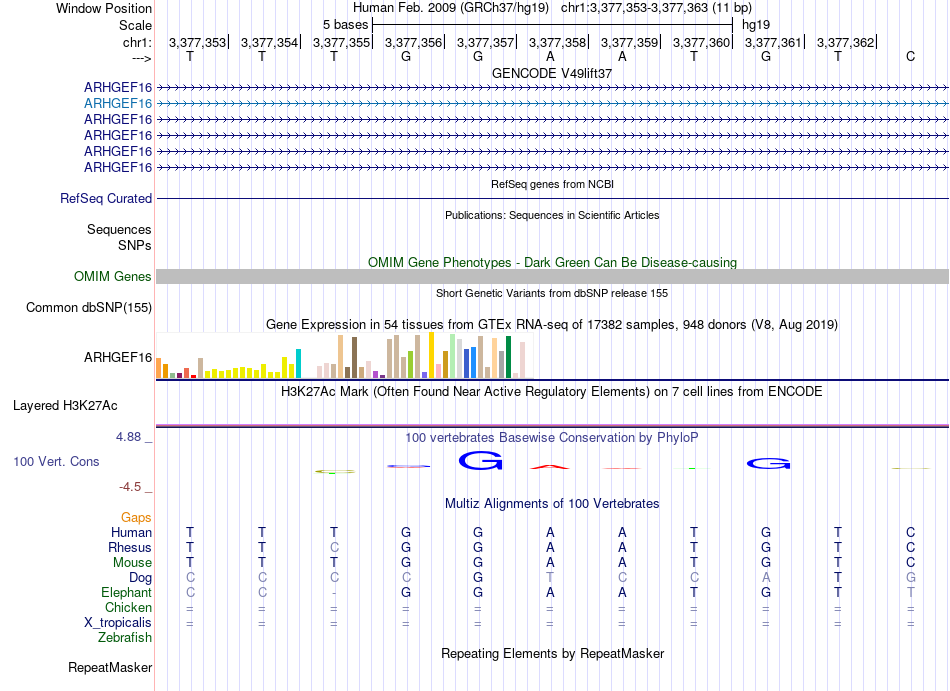Open Short Genetic Variants from dbSNP title
Viewport: 950px width, 691px height.
[x=552, y=293]
